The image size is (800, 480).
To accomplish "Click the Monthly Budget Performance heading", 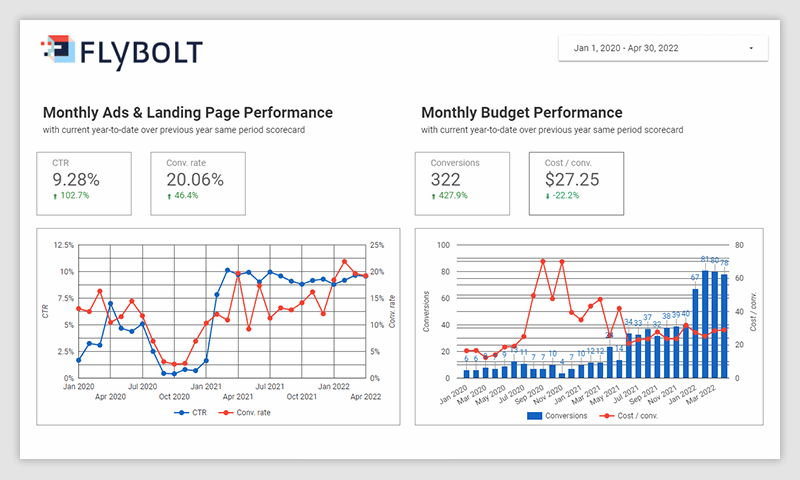I will coord(521,112).
